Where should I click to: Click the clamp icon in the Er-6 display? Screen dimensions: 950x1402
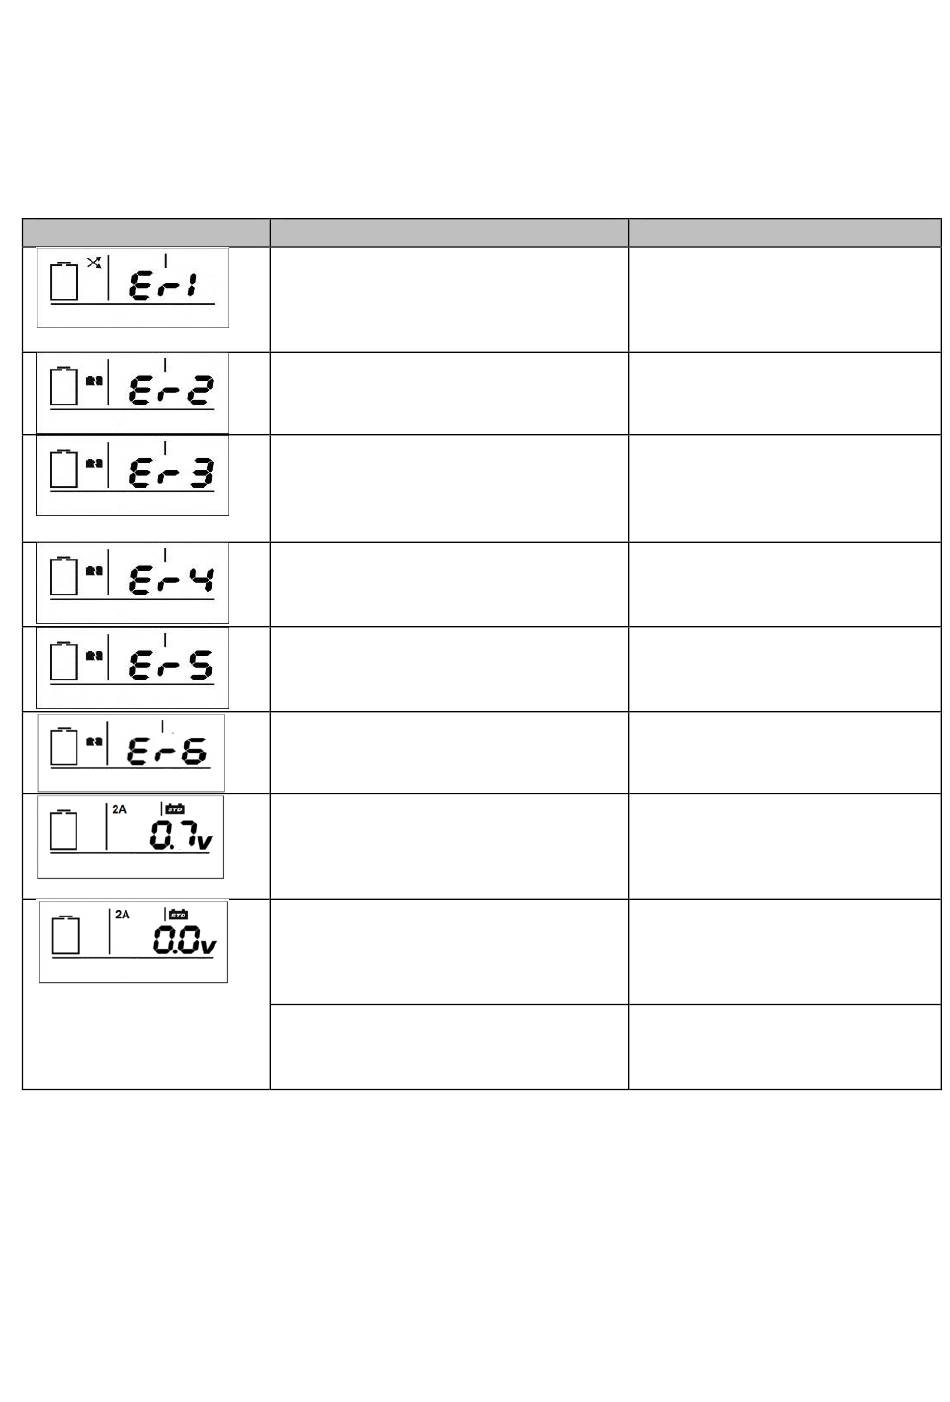(93, 741)
